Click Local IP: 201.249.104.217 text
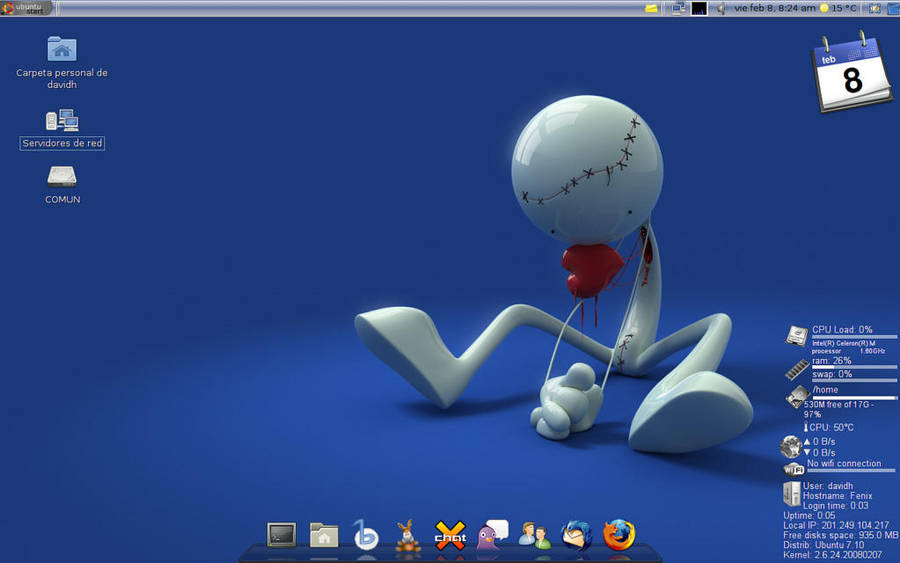This screenshot has width=900, height=563. click(x=836, y=525)
